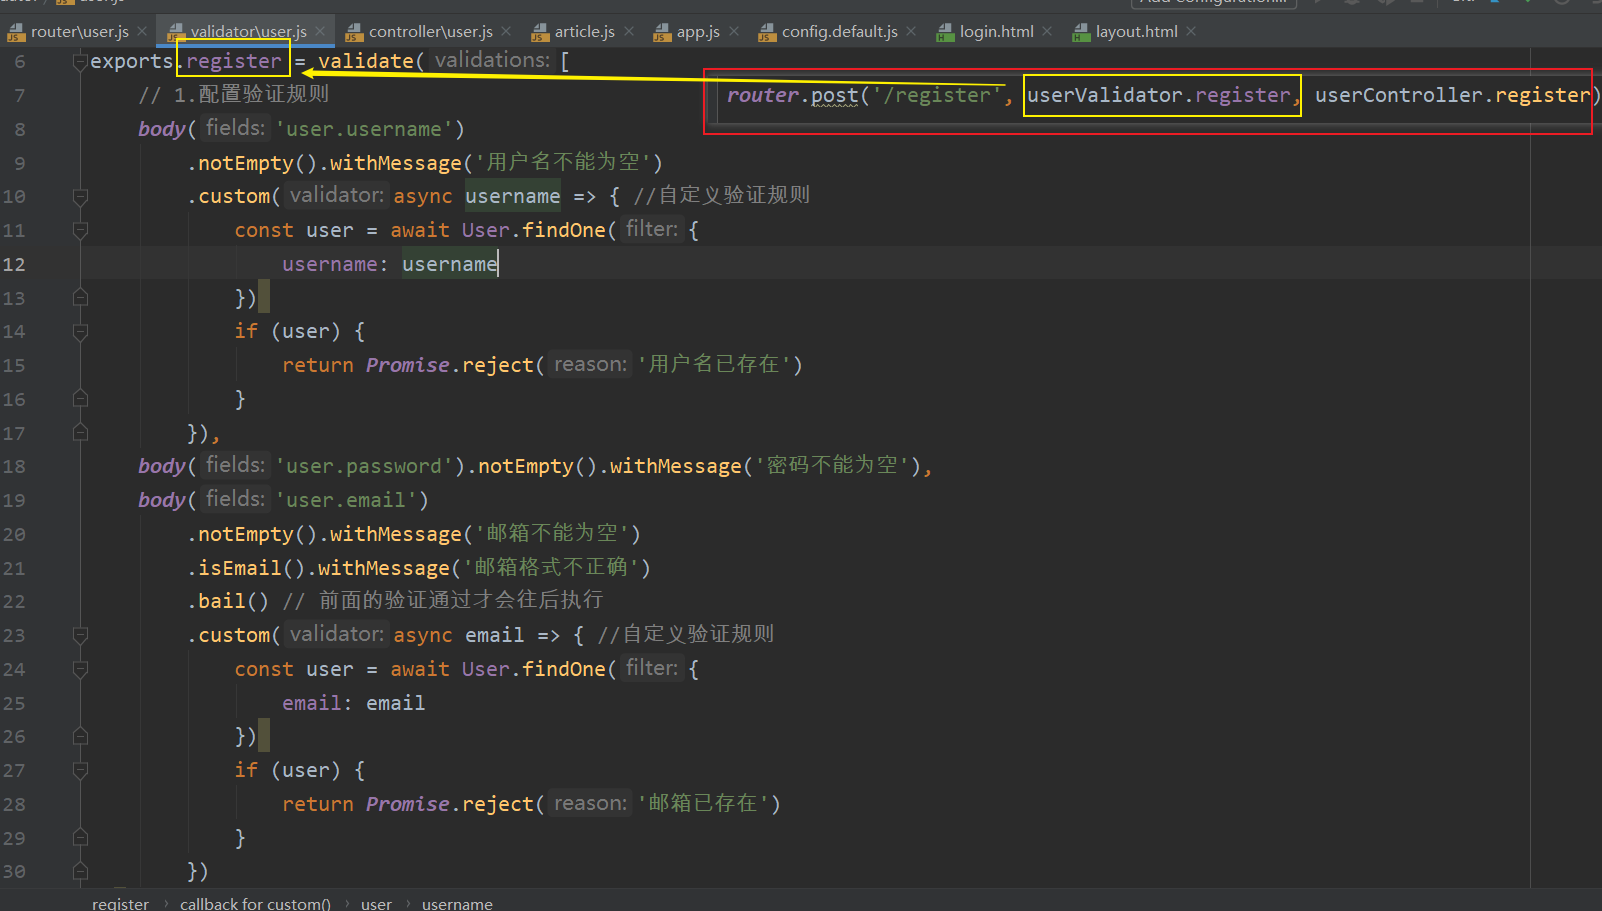Select the username breadcrumb
This screenshot has height=911, width=1602.
tap(457, 903)
